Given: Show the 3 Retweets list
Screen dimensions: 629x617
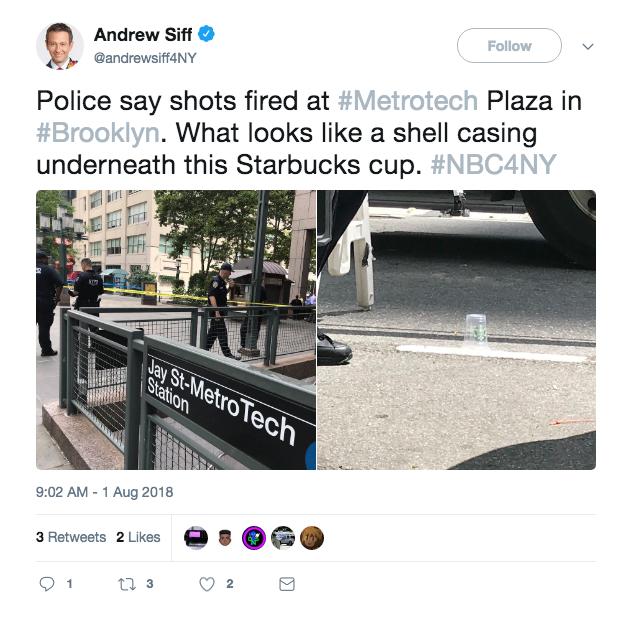Looking at the screenshot, I should tap(71, 537).
